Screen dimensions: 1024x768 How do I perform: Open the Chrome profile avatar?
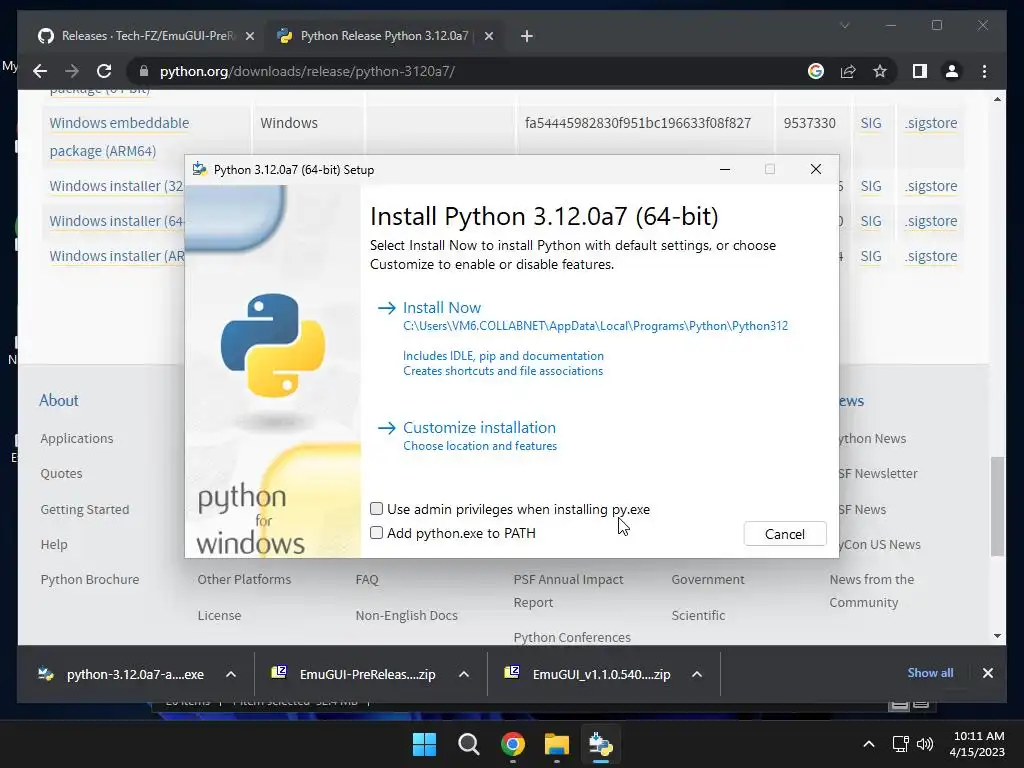(x=952, y=71)
